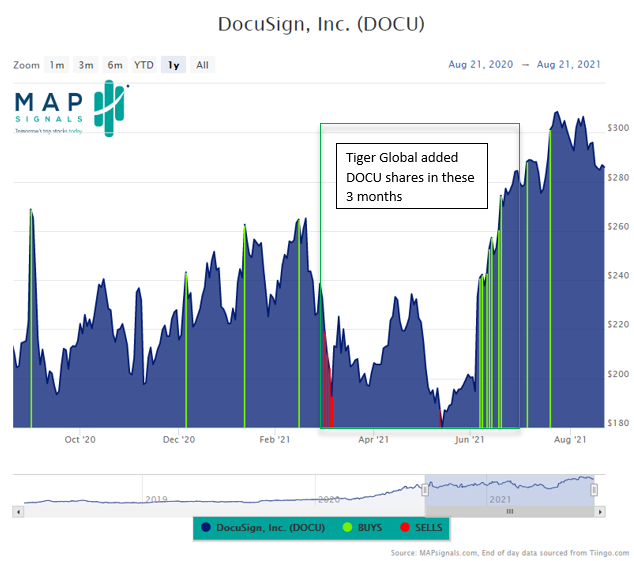
Task: Click the $220 price axis label
Action: pos(618,324)
